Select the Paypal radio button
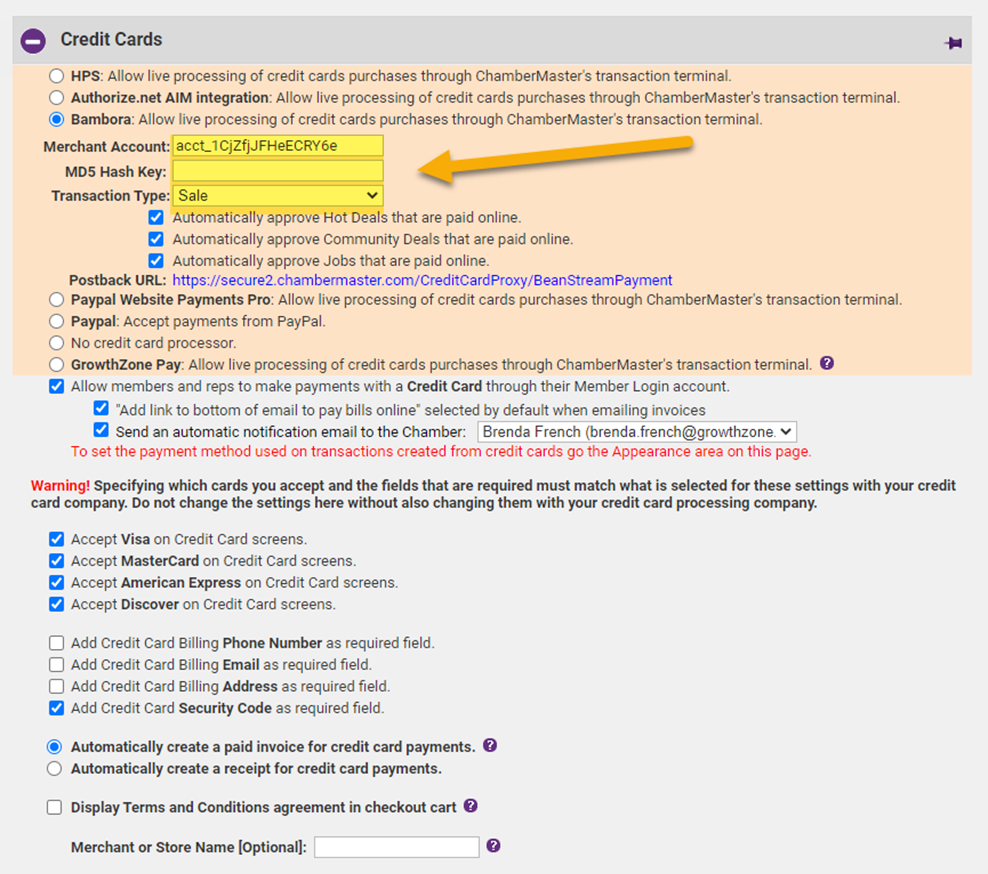 coord(57,321)
